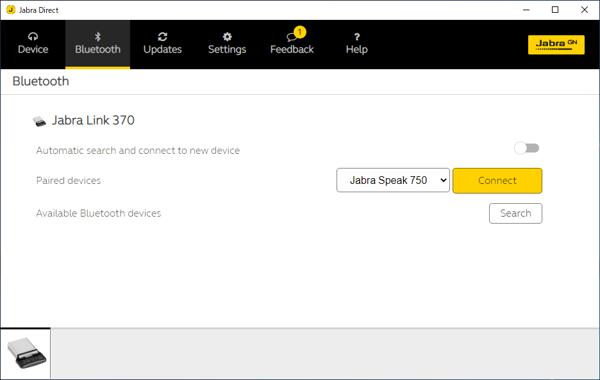Click the Jabra GN logo

click(x=556, y=45)
